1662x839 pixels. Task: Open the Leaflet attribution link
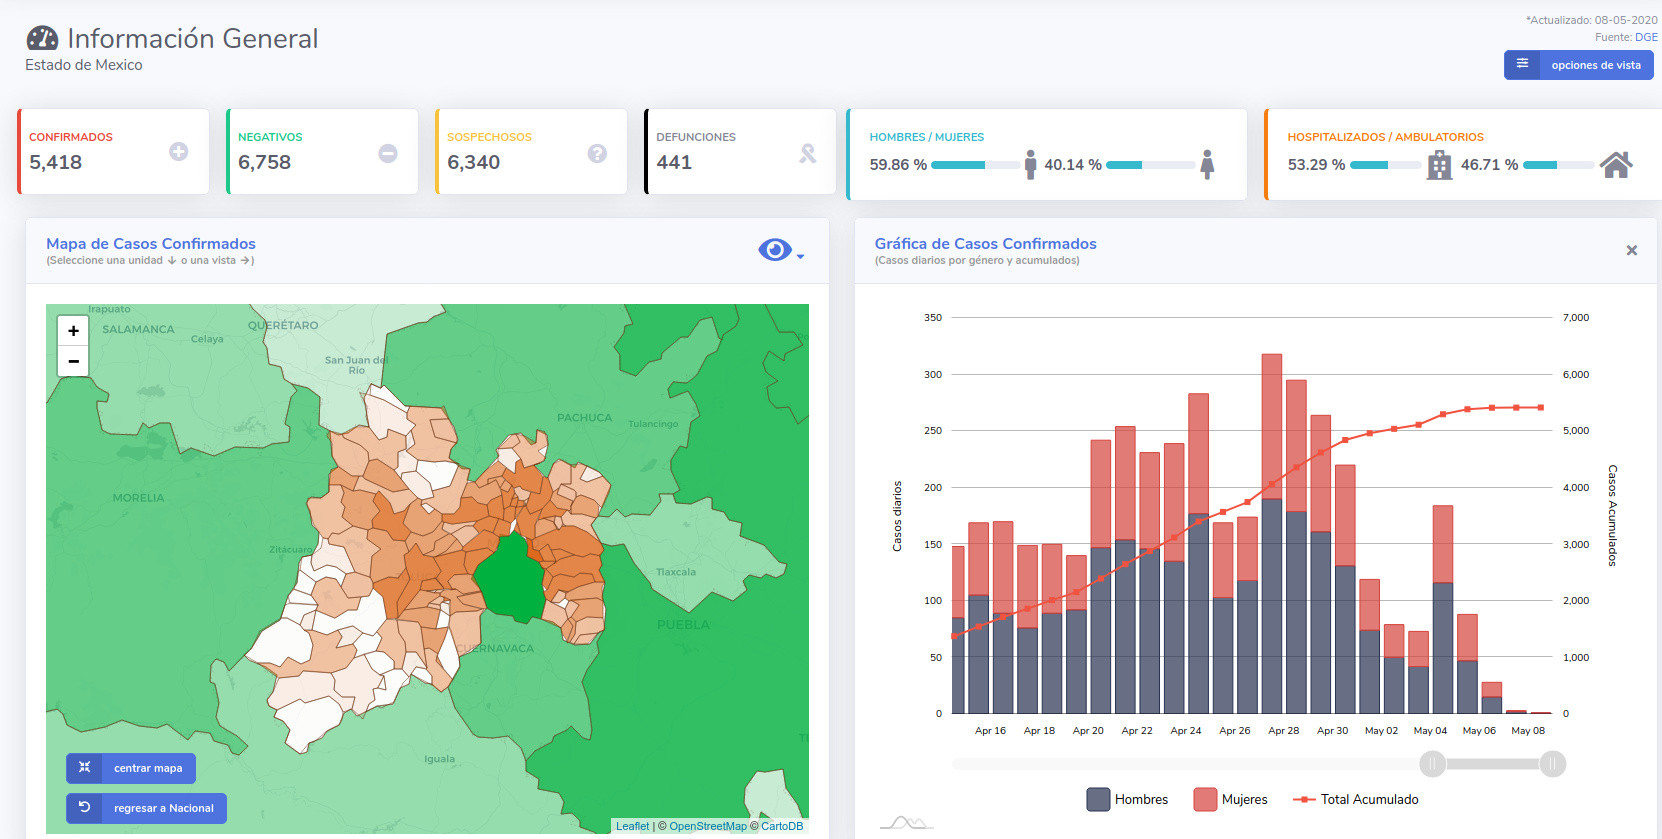[632, 826]
